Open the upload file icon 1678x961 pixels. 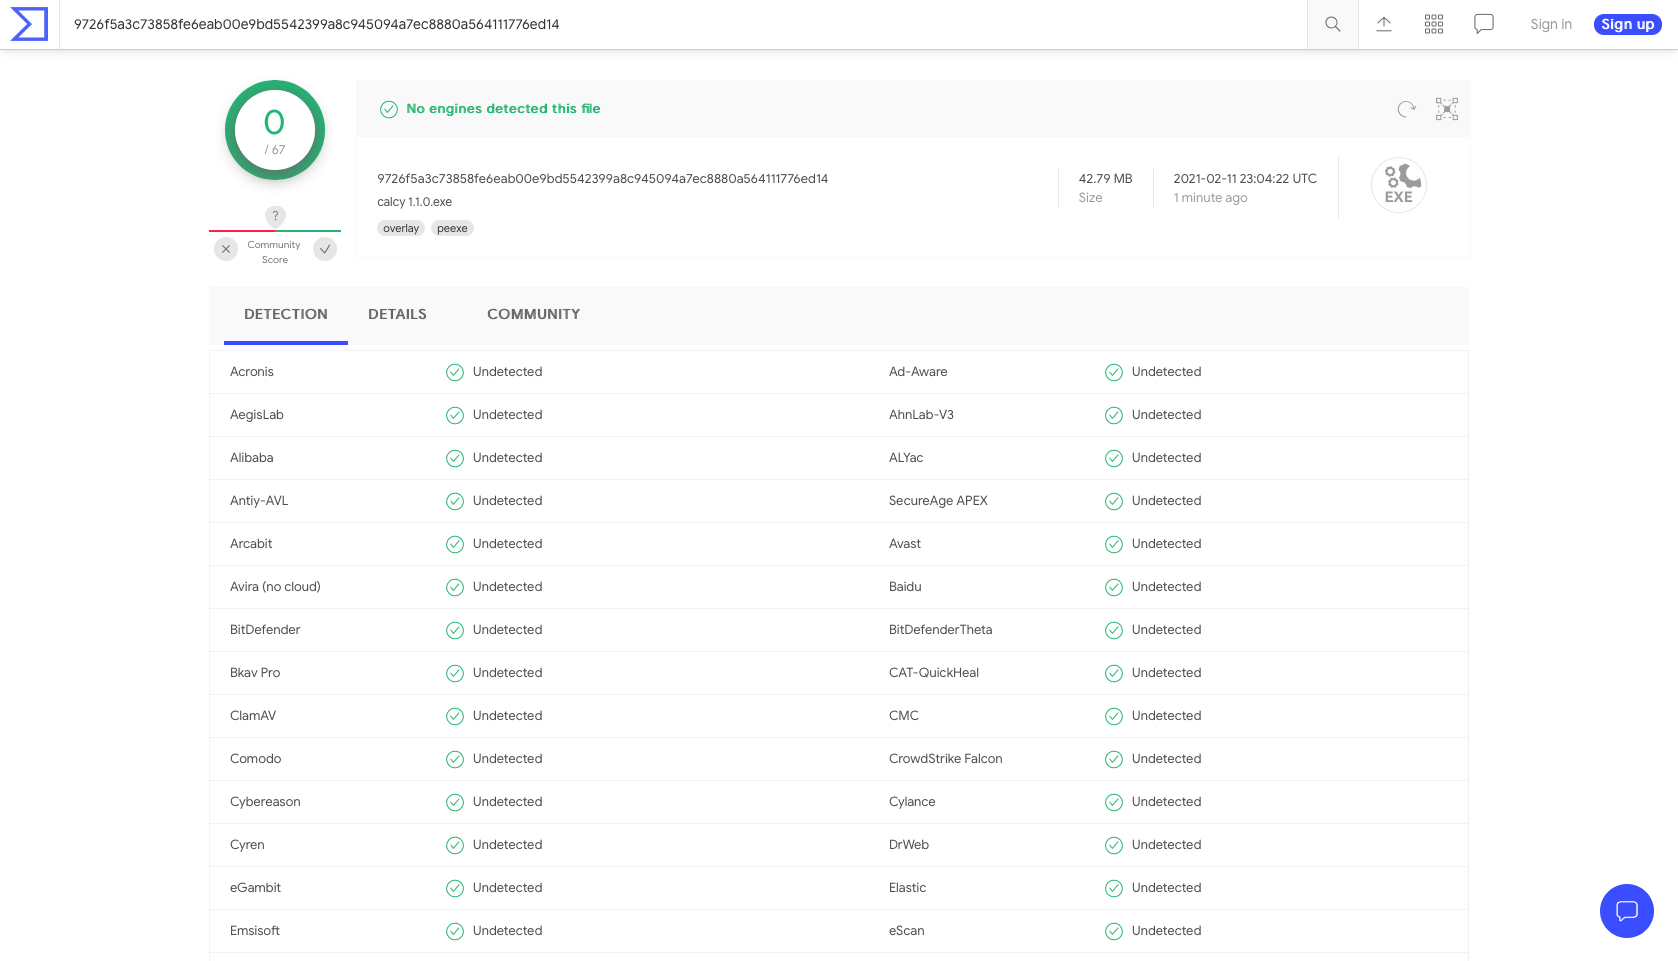click(1384, 24)
